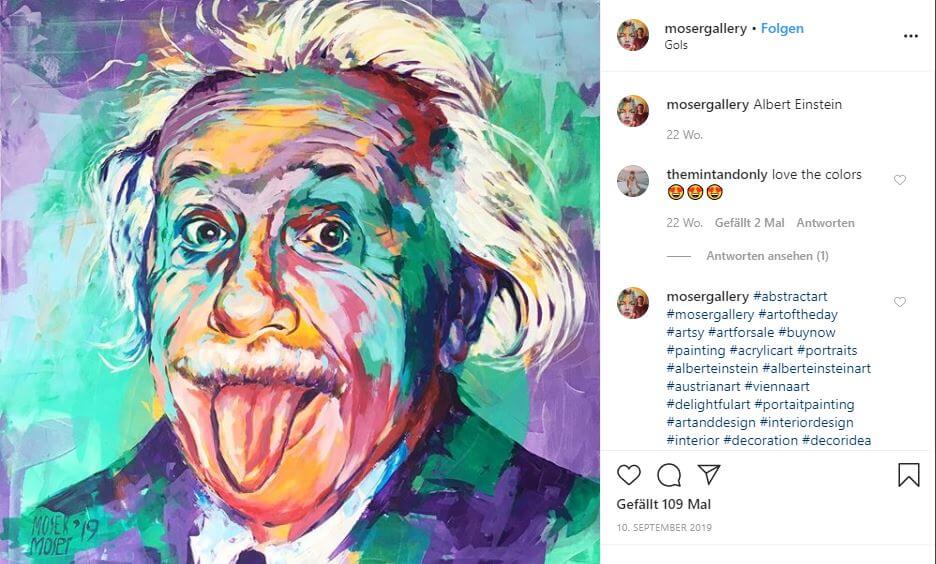Image resolution: width=936 pixels, height=564 pixels.
Task: Share post via paper plane icon
Action: point(709,475)
